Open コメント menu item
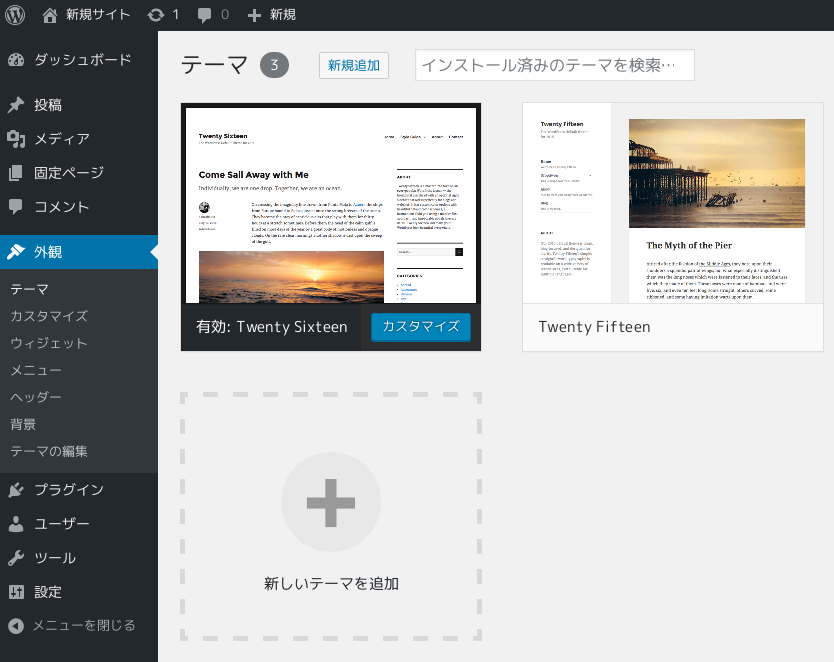The width and height of the screenshot is (834, 662). coord(79,207)
